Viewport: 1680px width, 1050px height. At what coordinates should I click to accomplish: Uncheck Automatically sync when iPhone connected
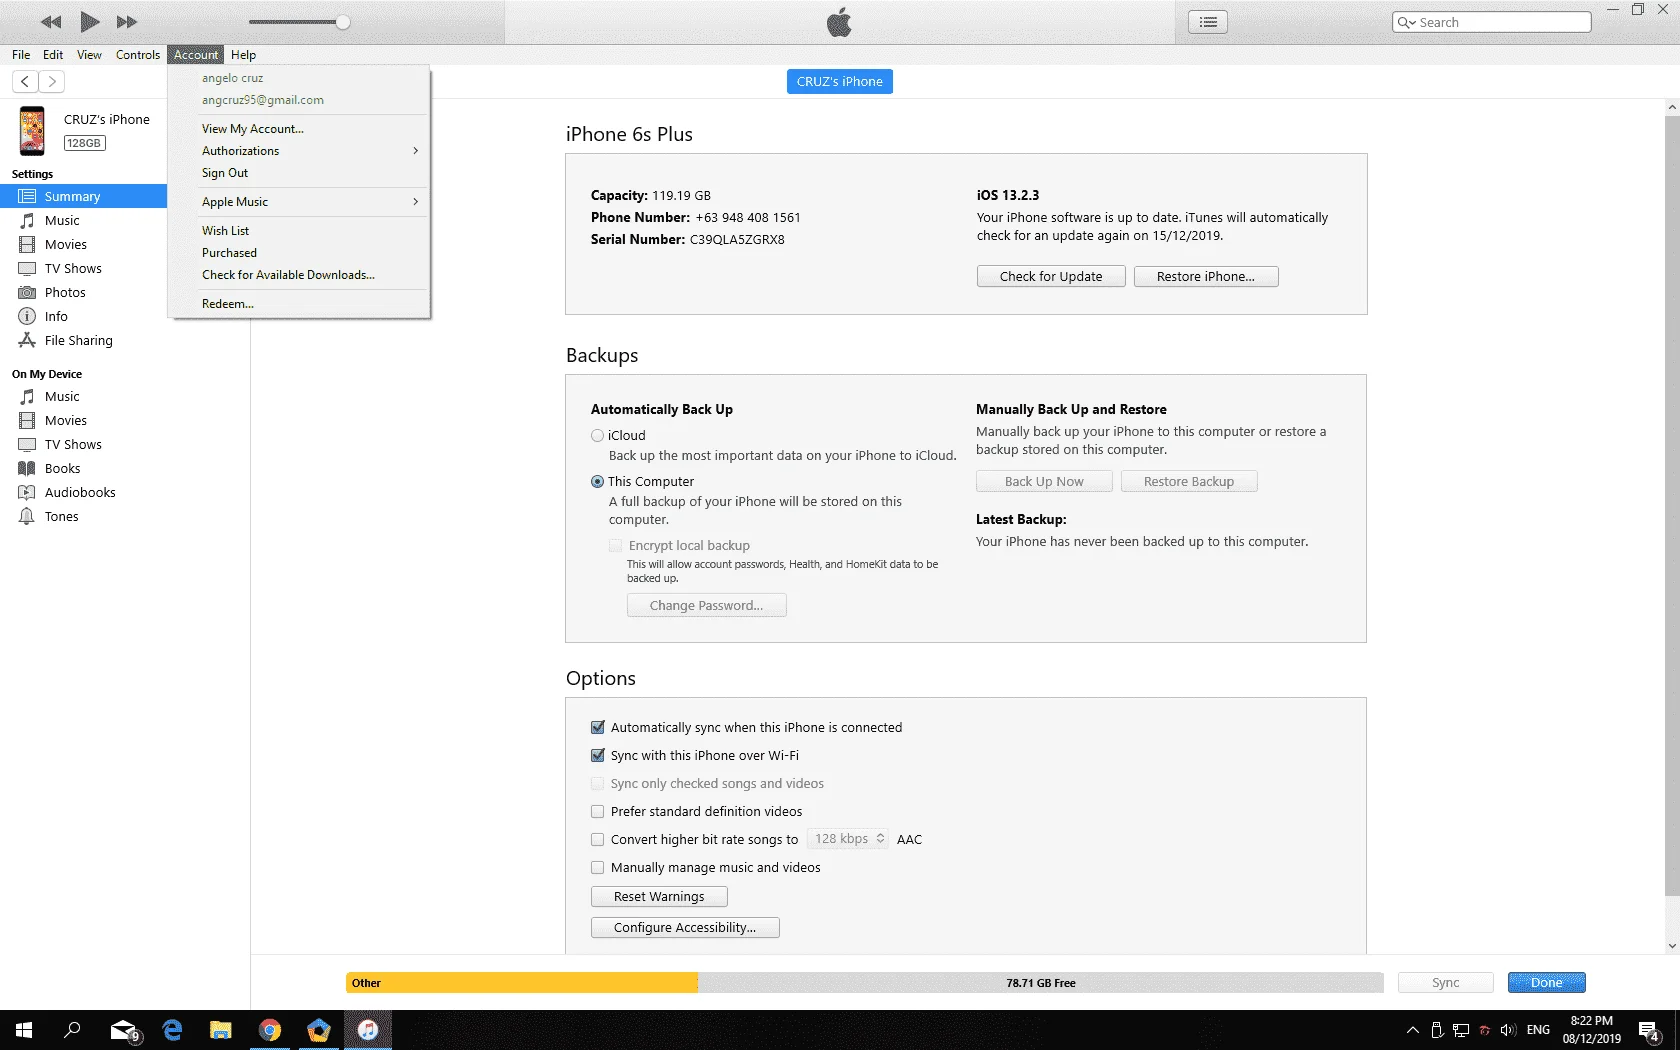pyautogui.click(x=598, y=728)
